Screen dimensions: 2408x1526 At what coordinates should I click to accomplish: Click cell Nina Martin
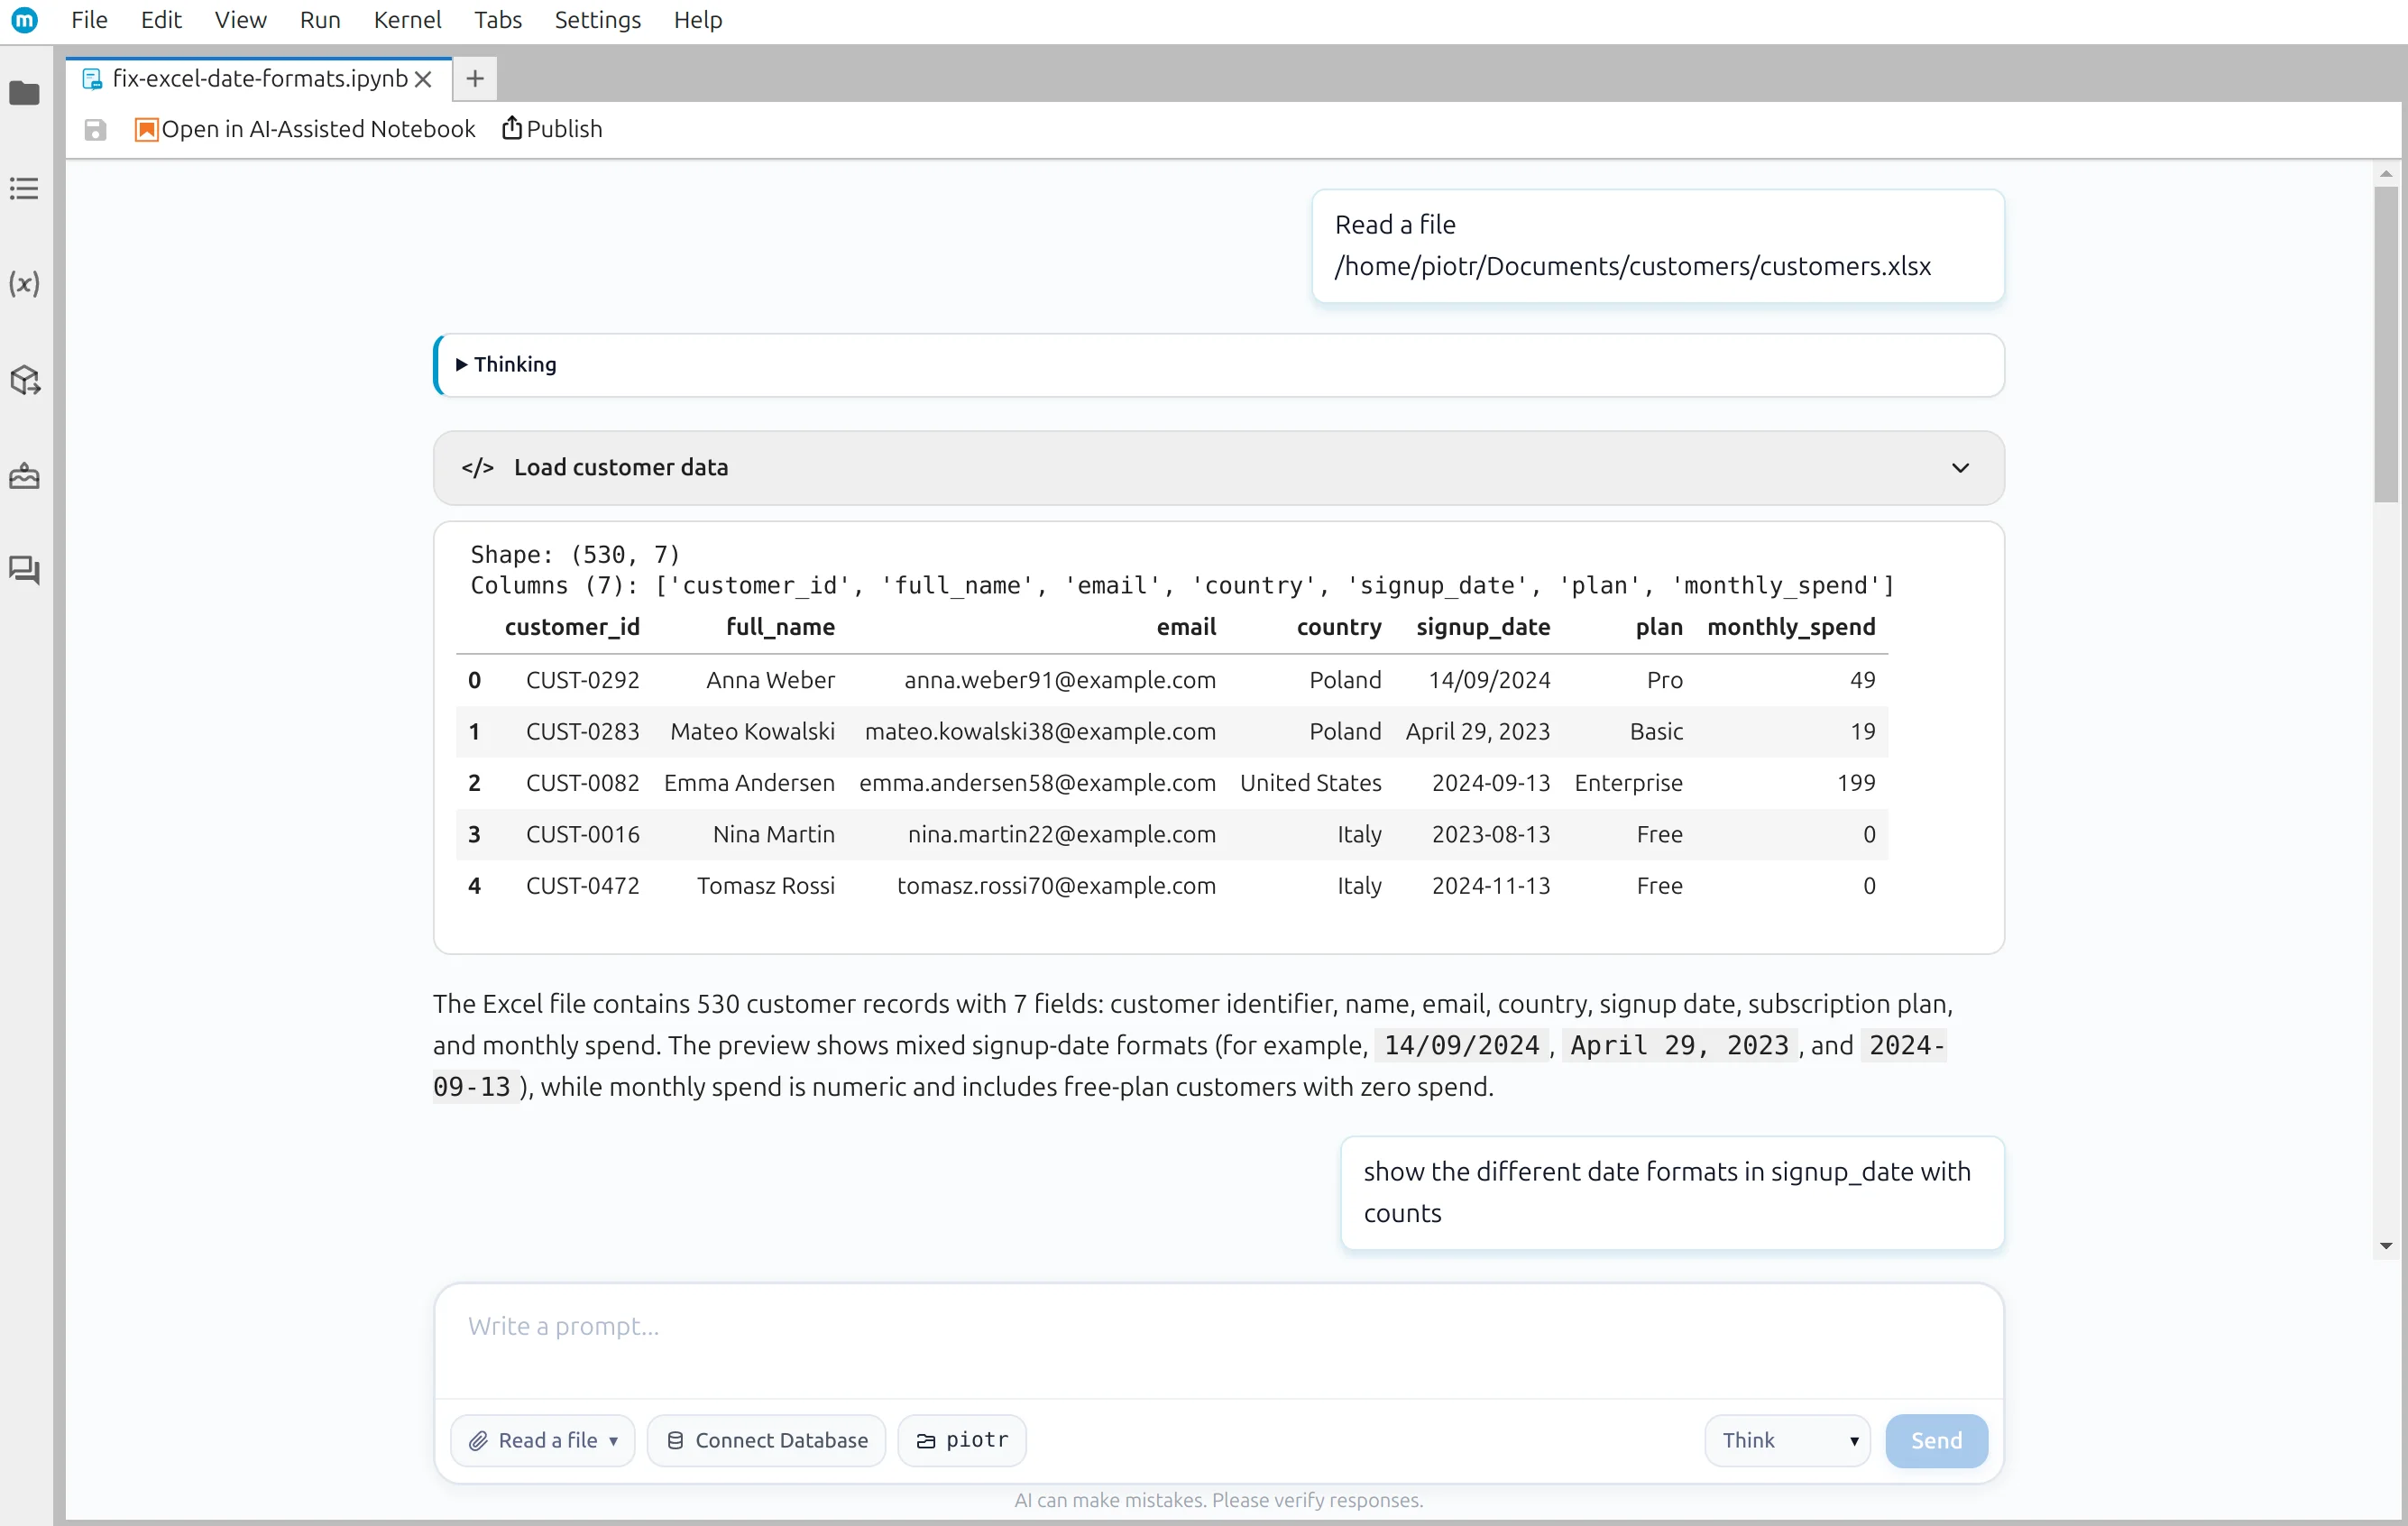click(773, 835)
